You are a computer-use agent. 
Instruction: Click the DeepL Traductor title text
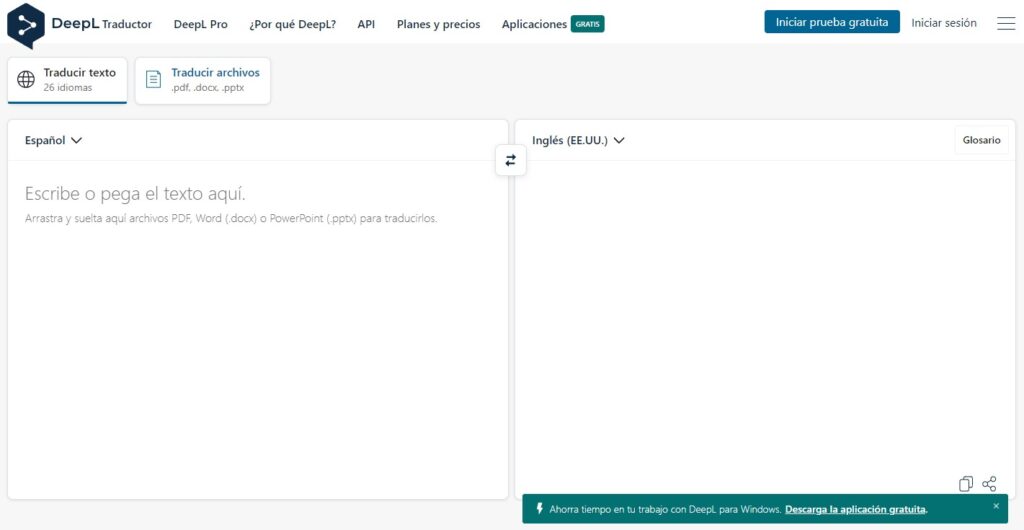click(101, 24)
